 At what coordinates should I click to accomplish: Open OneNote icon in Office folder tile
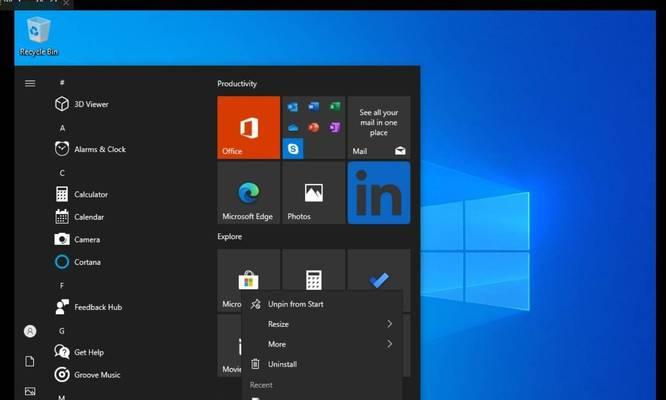pos(335,127)
